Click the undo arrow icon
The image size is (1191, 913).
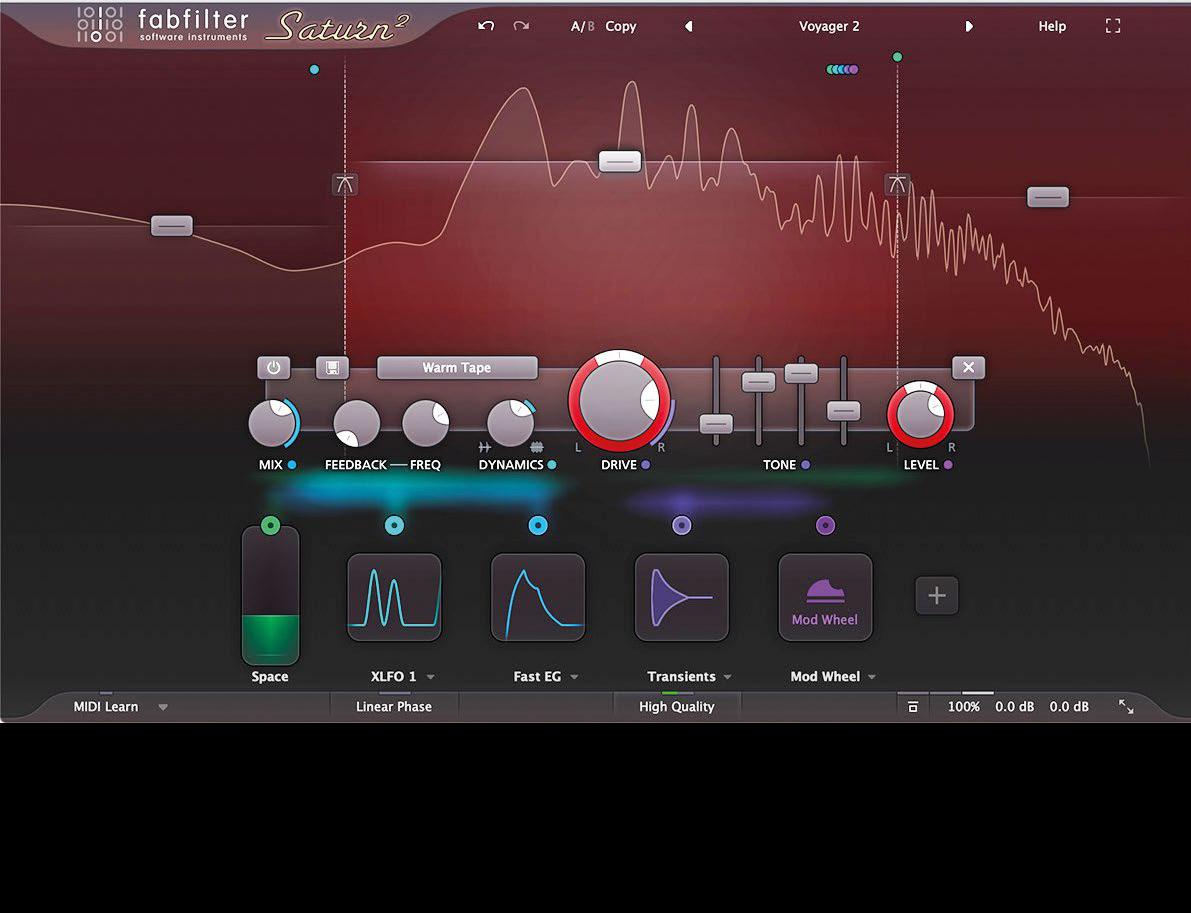point(486,26)
